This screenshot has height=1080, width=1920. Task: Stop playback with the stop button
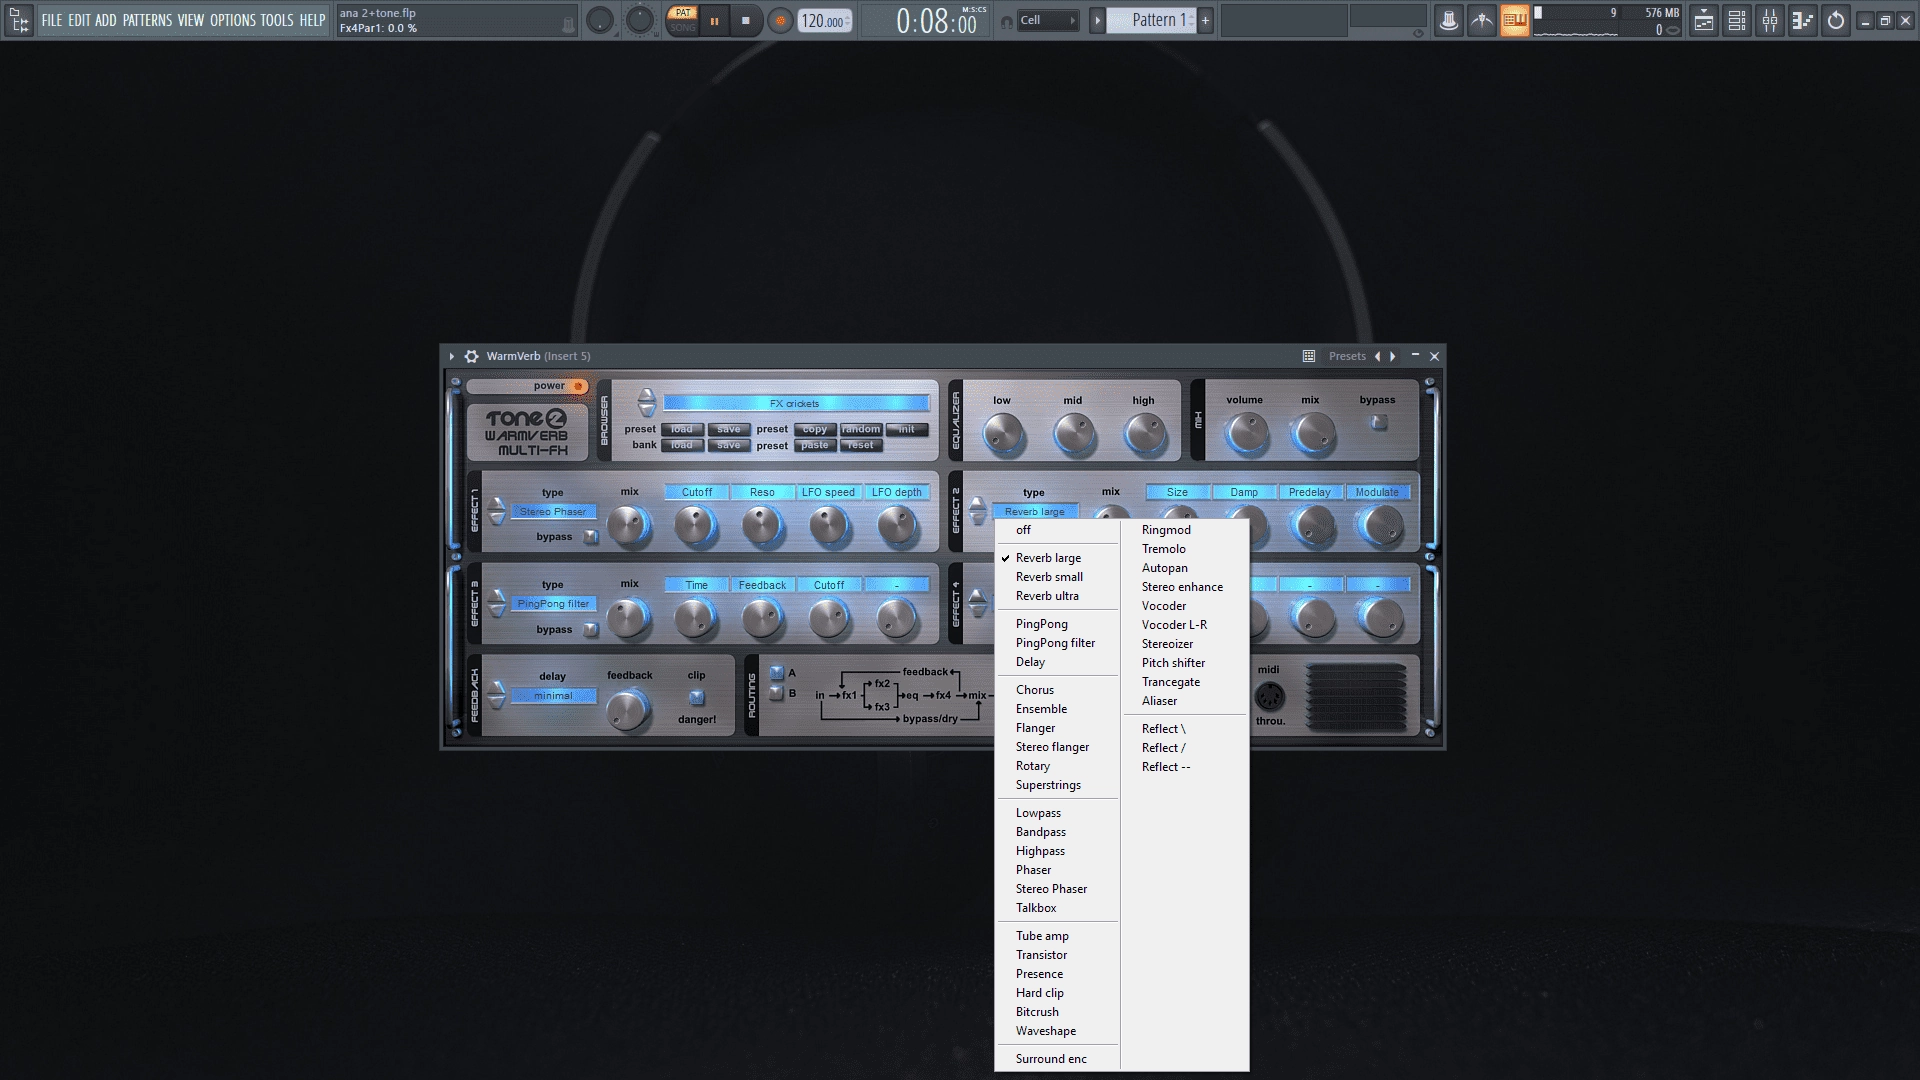746,20
